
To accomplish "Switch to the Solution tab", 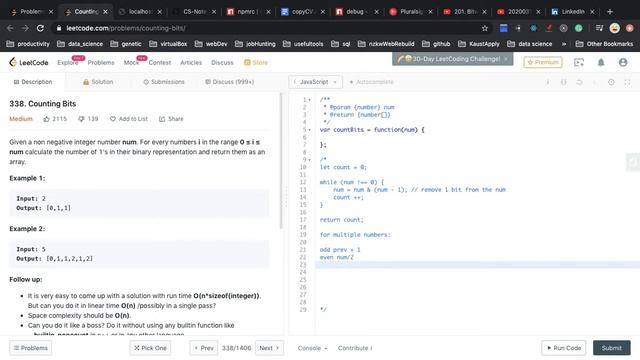I will pos(98,82).
